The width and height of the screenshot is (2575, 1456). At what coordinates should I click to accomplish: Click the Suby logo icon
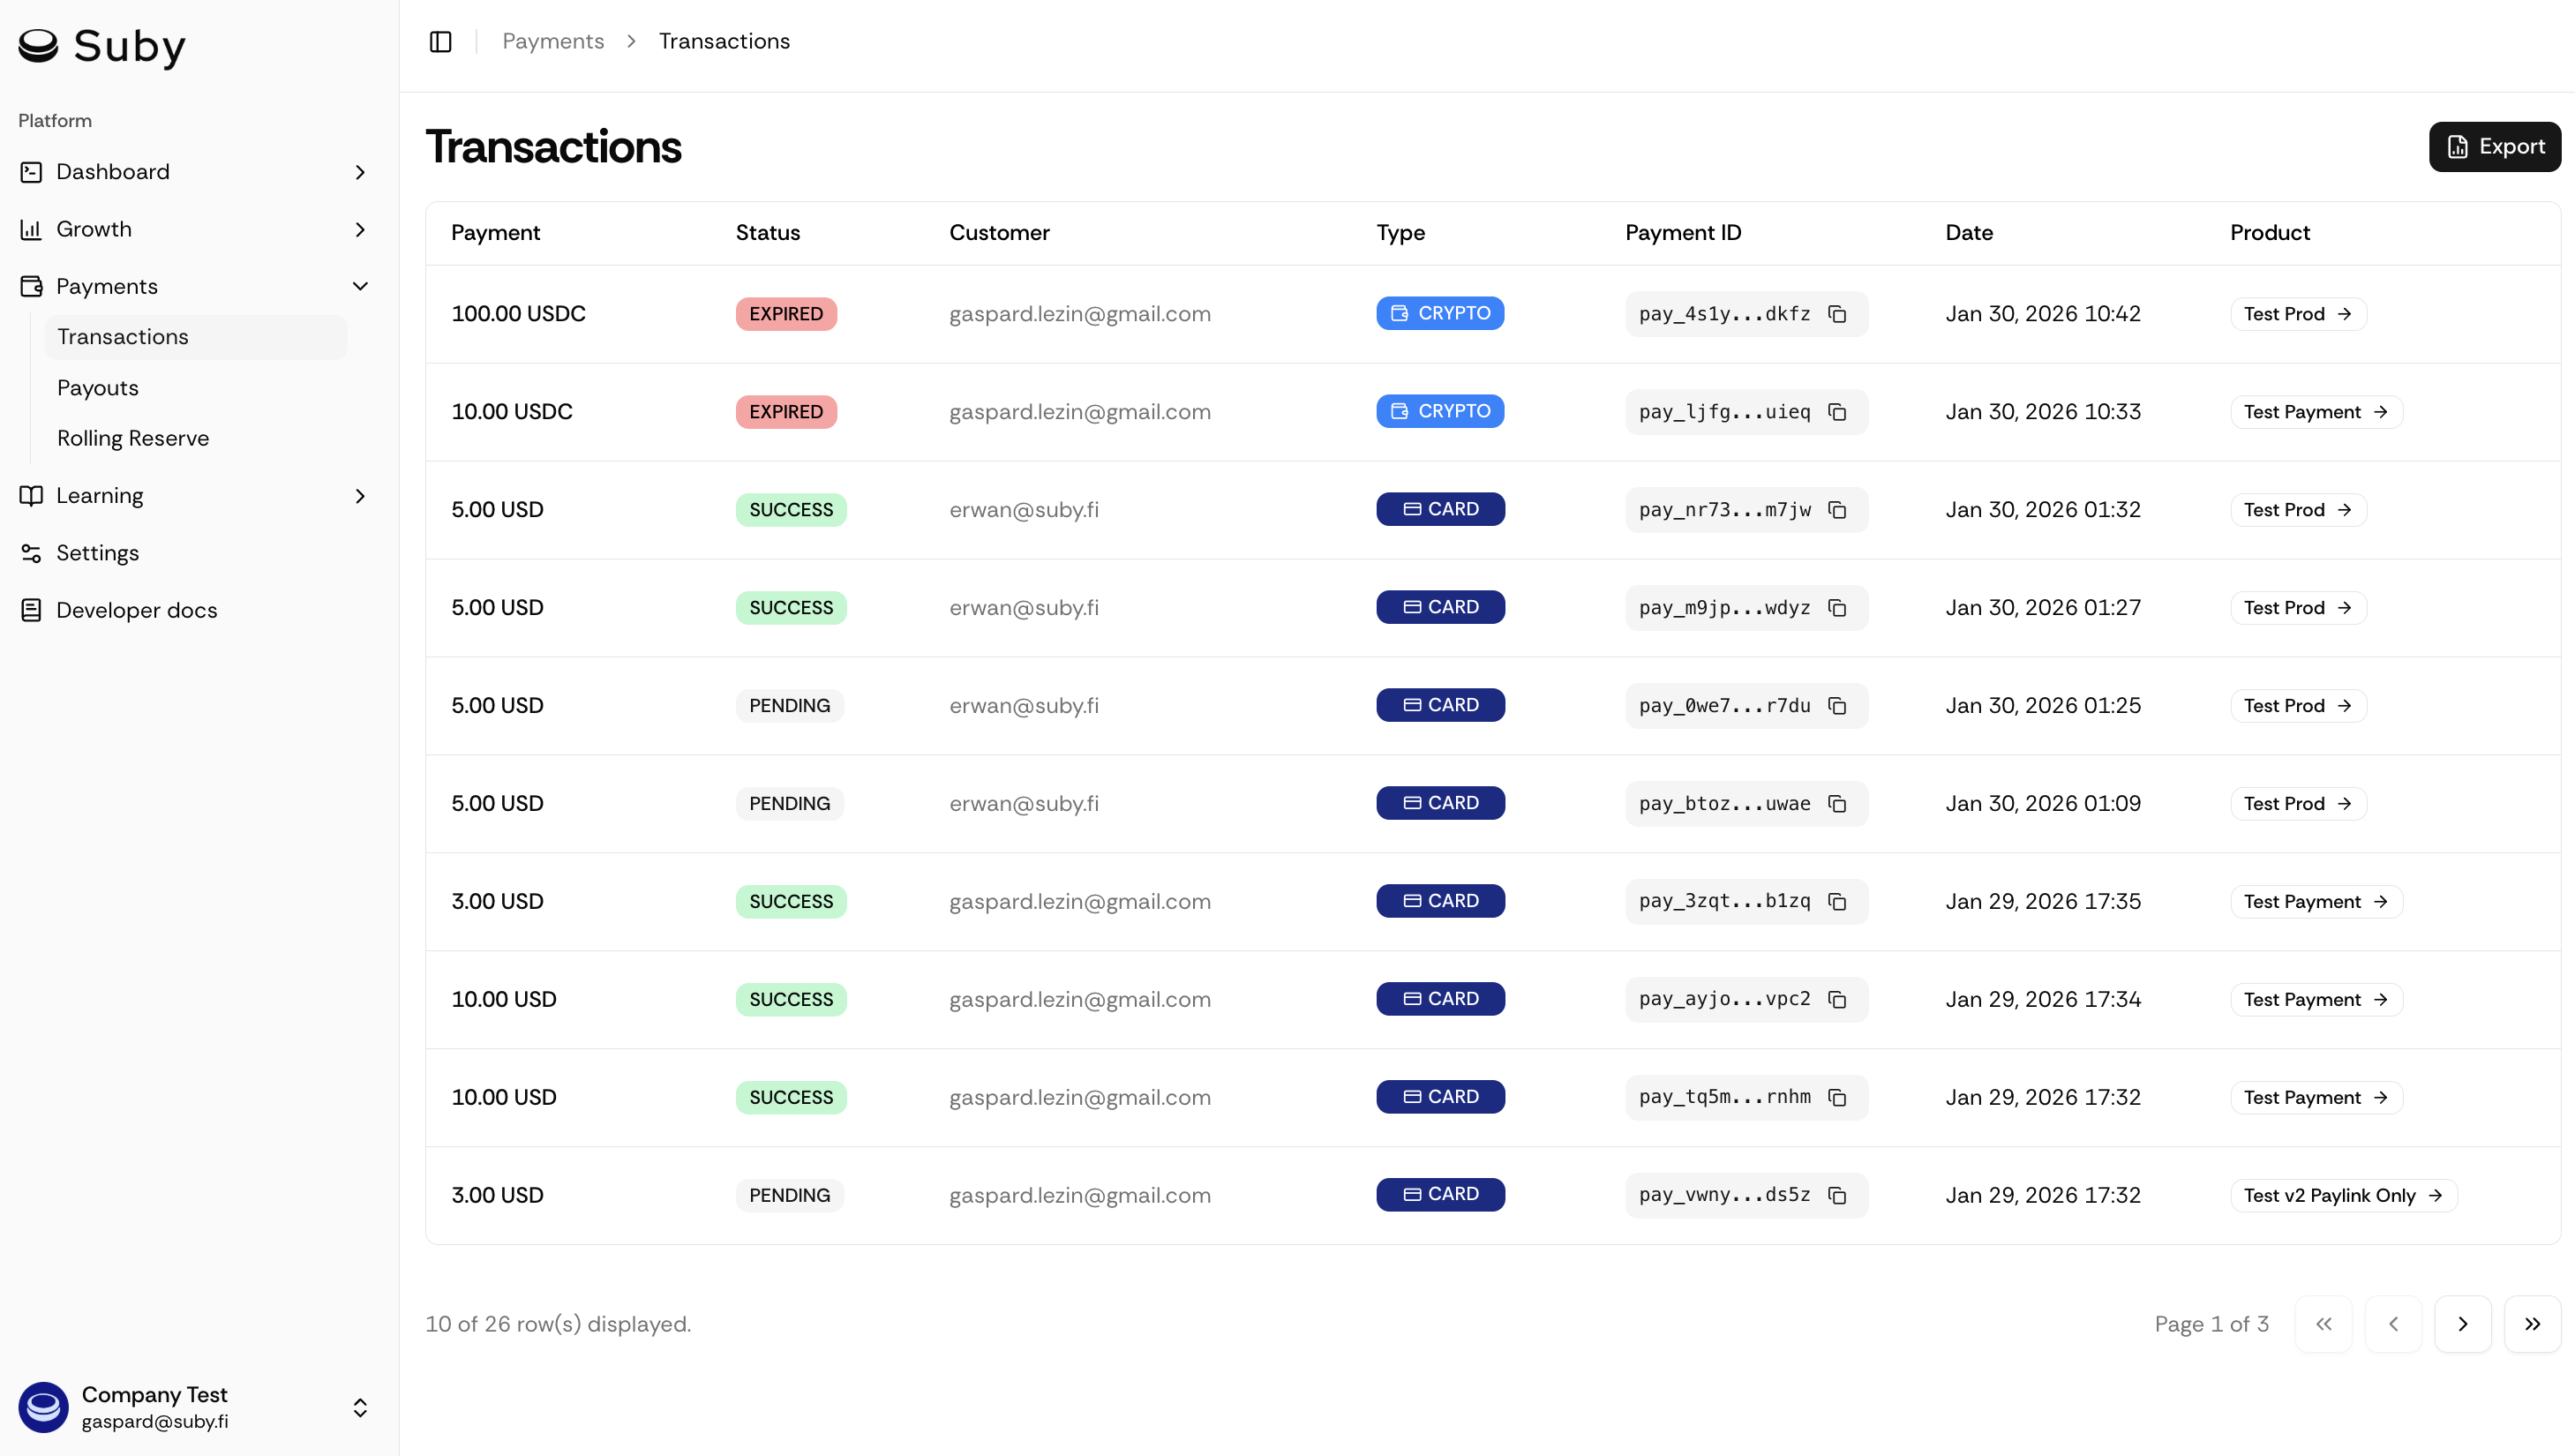coord(38,46)
